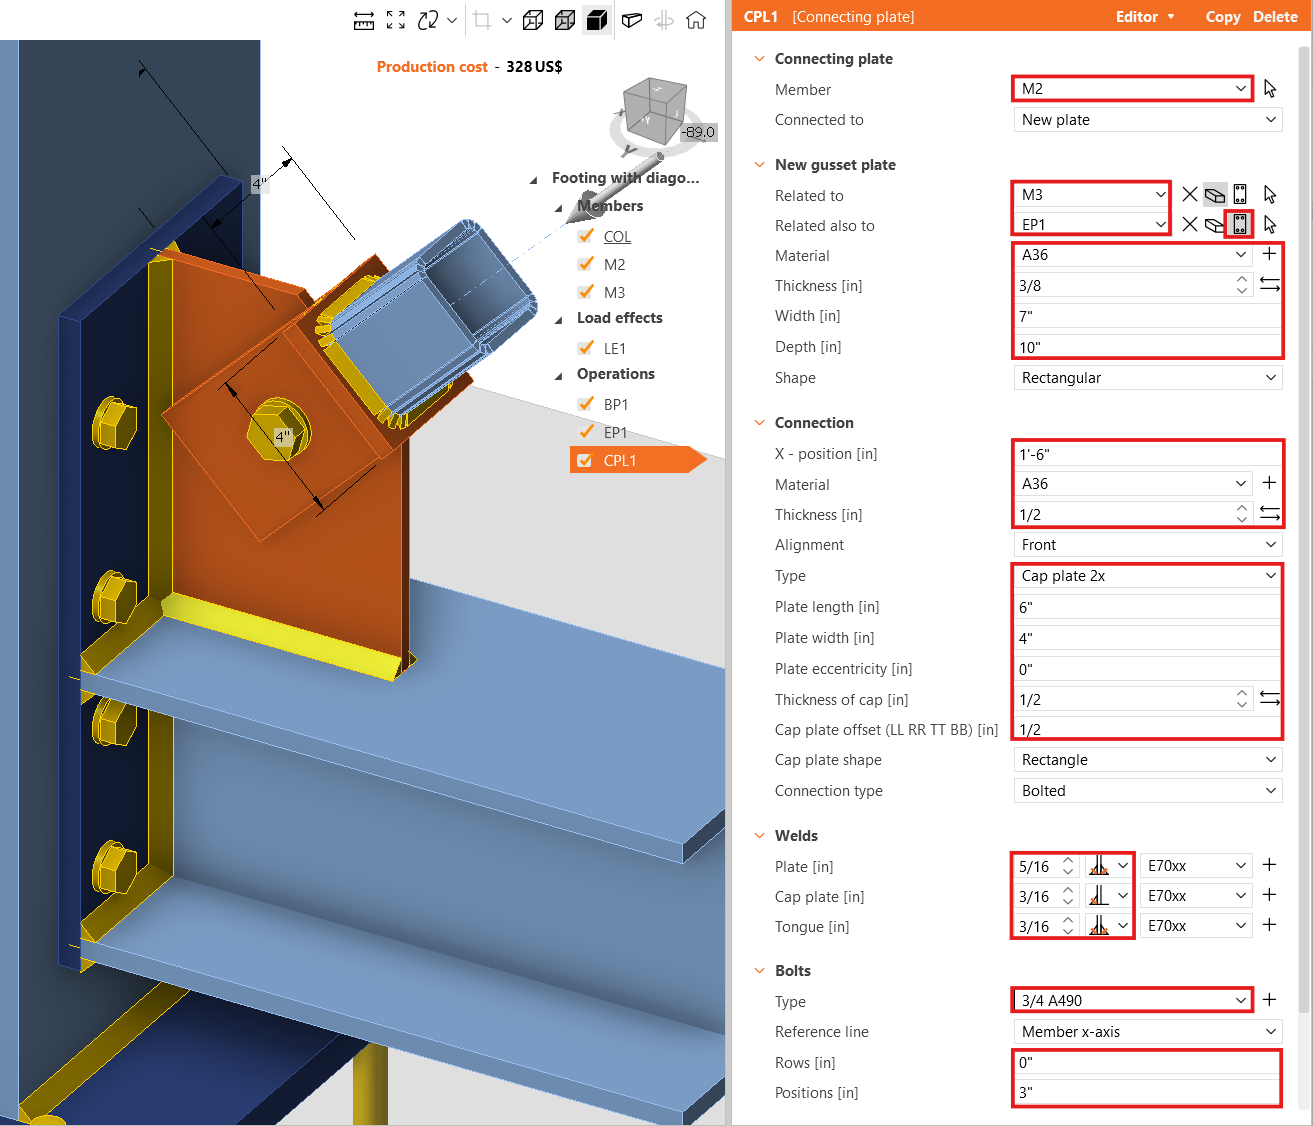Viewport: 1313px width, 1126px height.
Task: Click the Plate length field showing 6"
Action: pos(1148,607)
